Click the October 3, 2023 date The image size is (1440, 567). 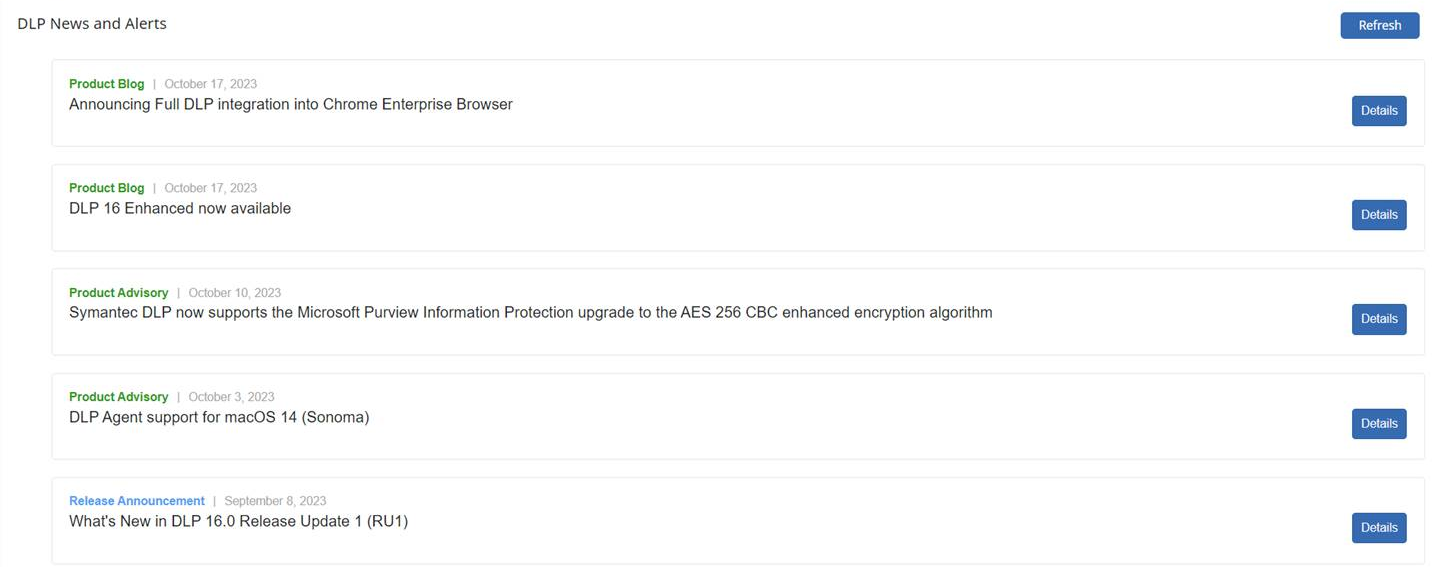pyautogui.click(x=231, y=397)
